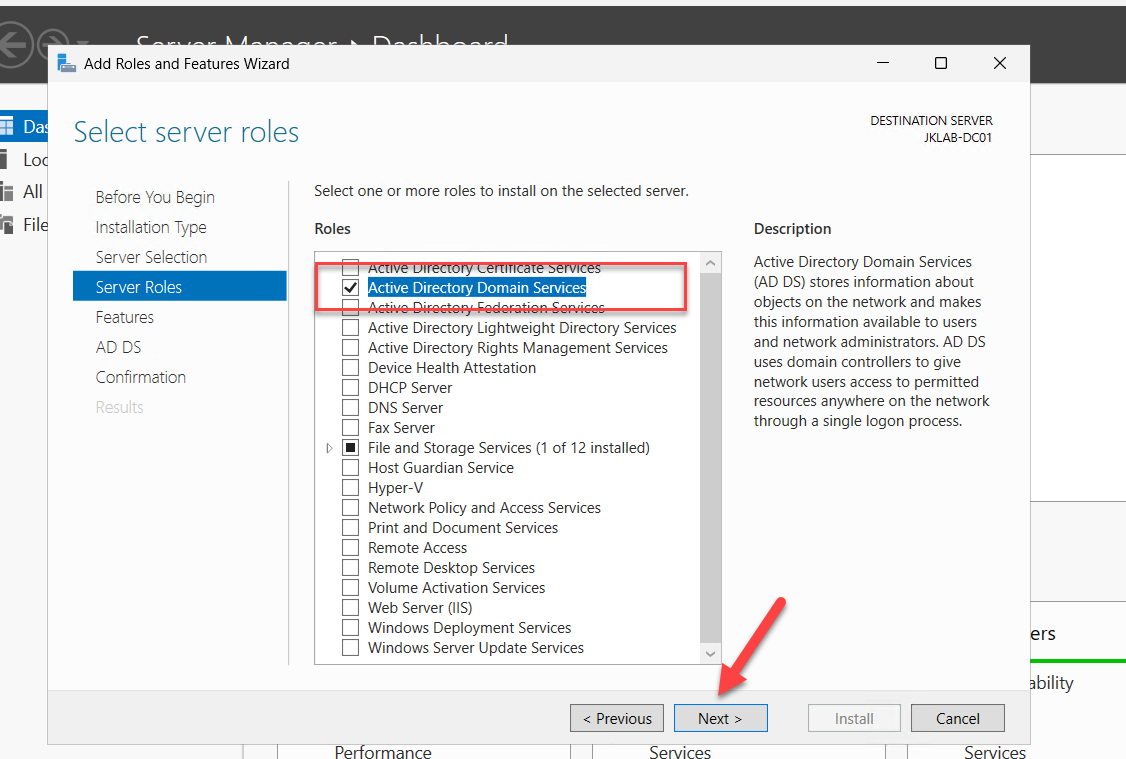Toggle File and Storage Services checkbox
Image resolution: width=1126 pixels, height=759 pixels.
[350, 448]
